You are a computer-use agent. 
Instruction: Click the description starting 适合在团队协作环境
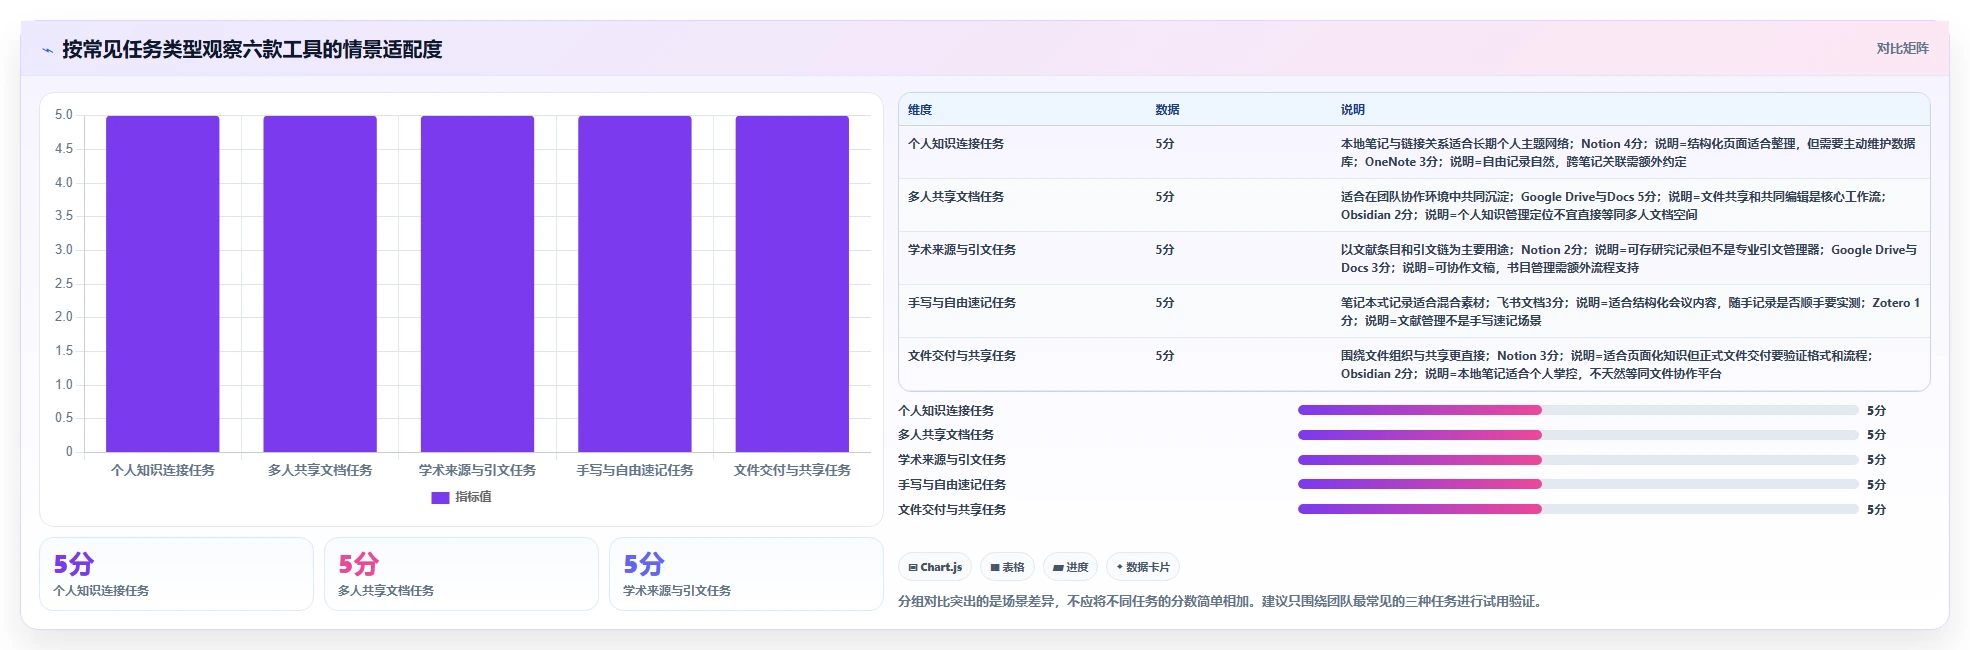pyautogui.click(x=1614, y=206)
